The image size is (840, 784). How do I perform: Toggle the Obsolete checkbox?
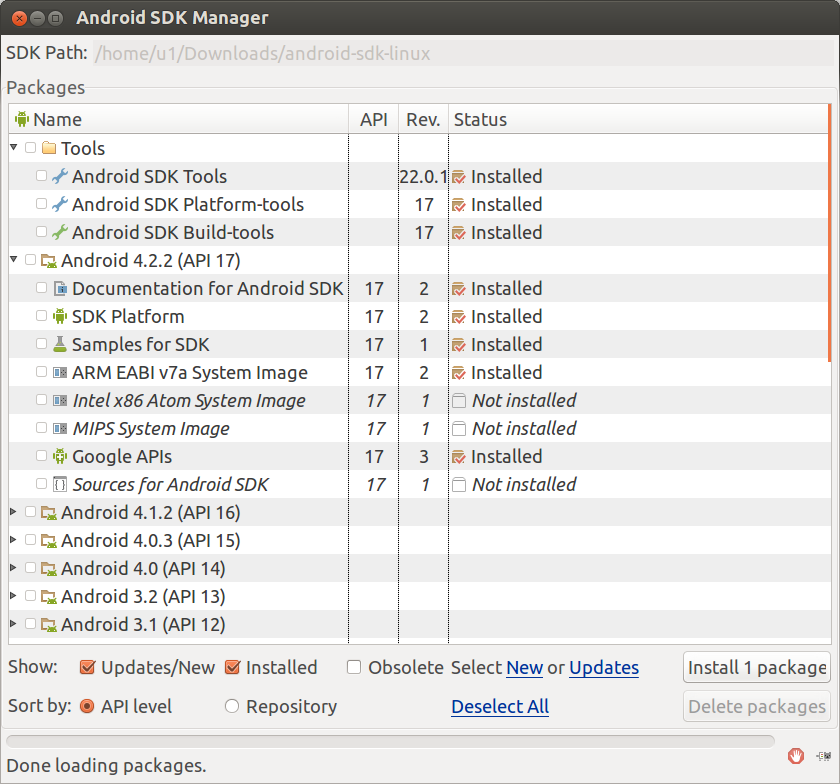point(354,667)
